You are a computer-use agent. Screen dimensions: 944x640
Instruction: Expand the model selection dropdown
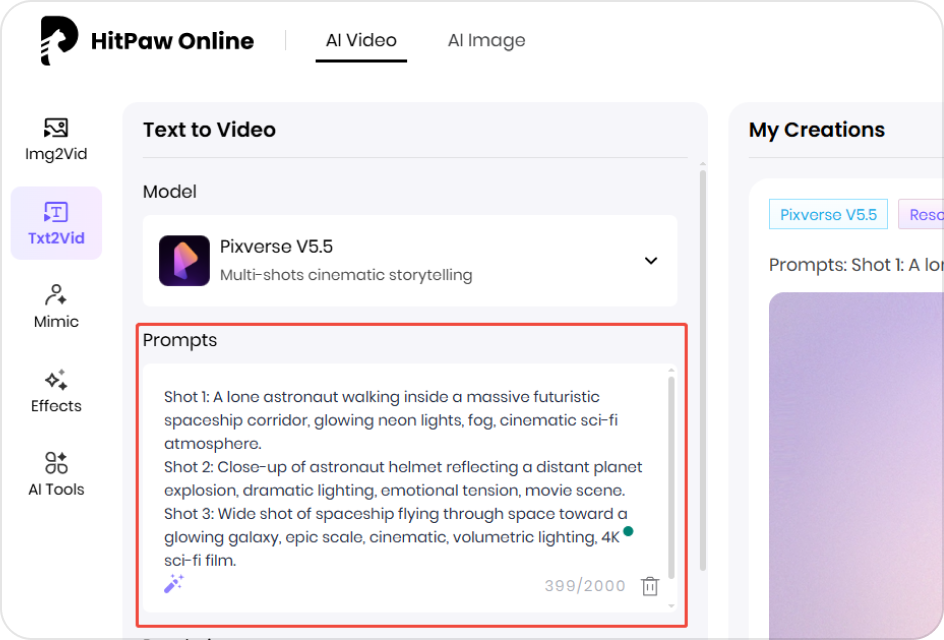(x=651, y=260)
